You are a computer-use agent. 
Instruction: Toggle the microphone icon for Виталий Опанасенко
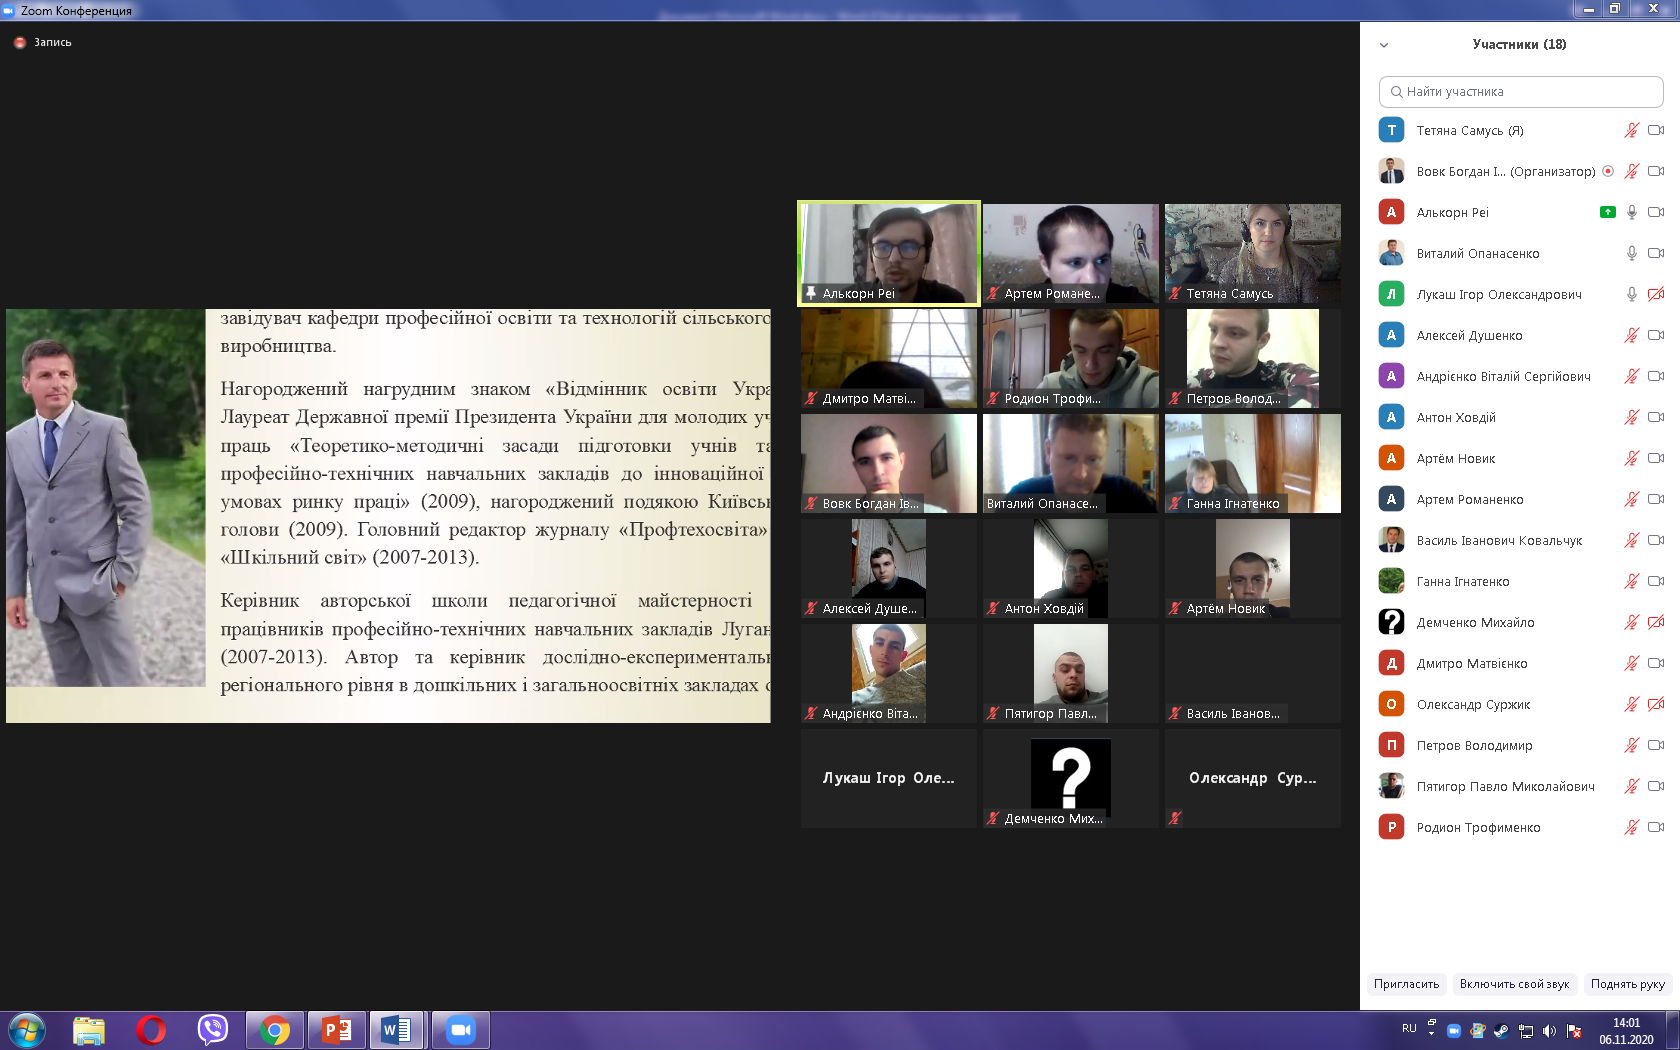point(1631,253)
